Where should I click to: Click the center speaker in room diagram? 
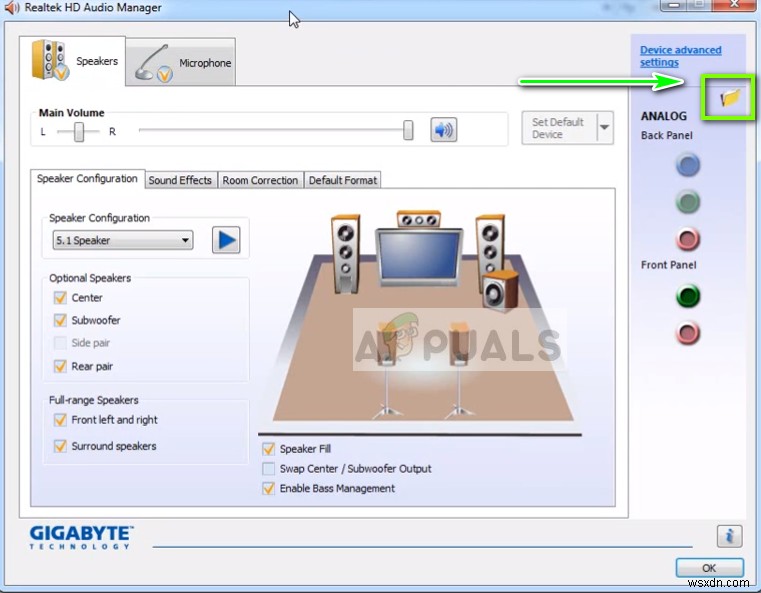pyautogui.click(x=417, y=219)
